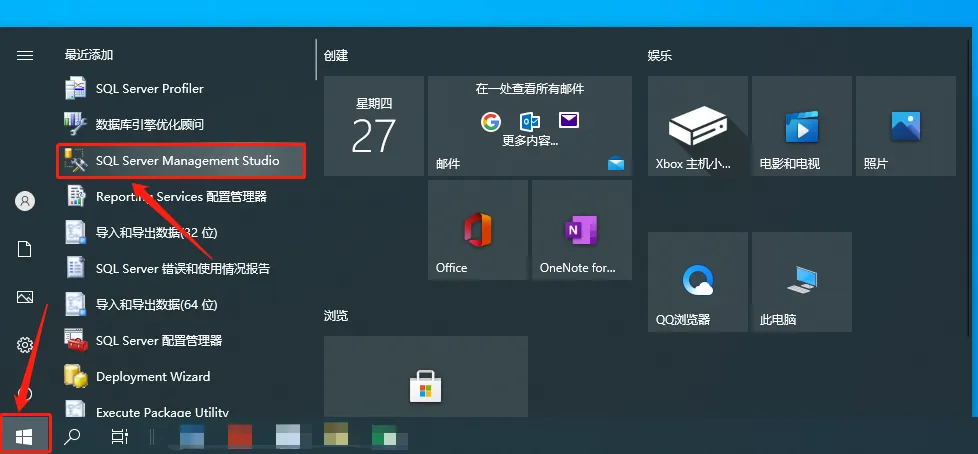Open Xbox 主机小... tile

click(698, 126)
